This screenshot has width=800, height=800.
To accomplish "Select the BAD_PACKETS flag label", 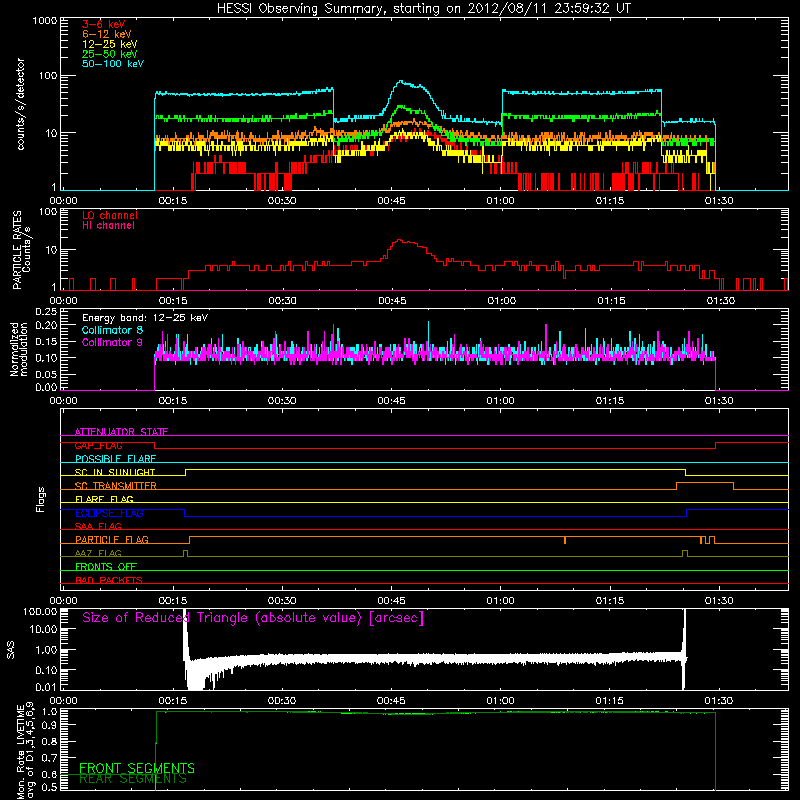I will [109, 580].
